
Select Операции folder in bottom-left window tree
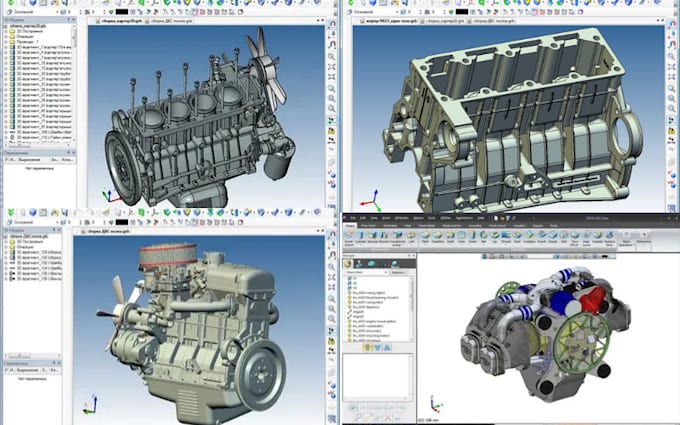point(23,247)
